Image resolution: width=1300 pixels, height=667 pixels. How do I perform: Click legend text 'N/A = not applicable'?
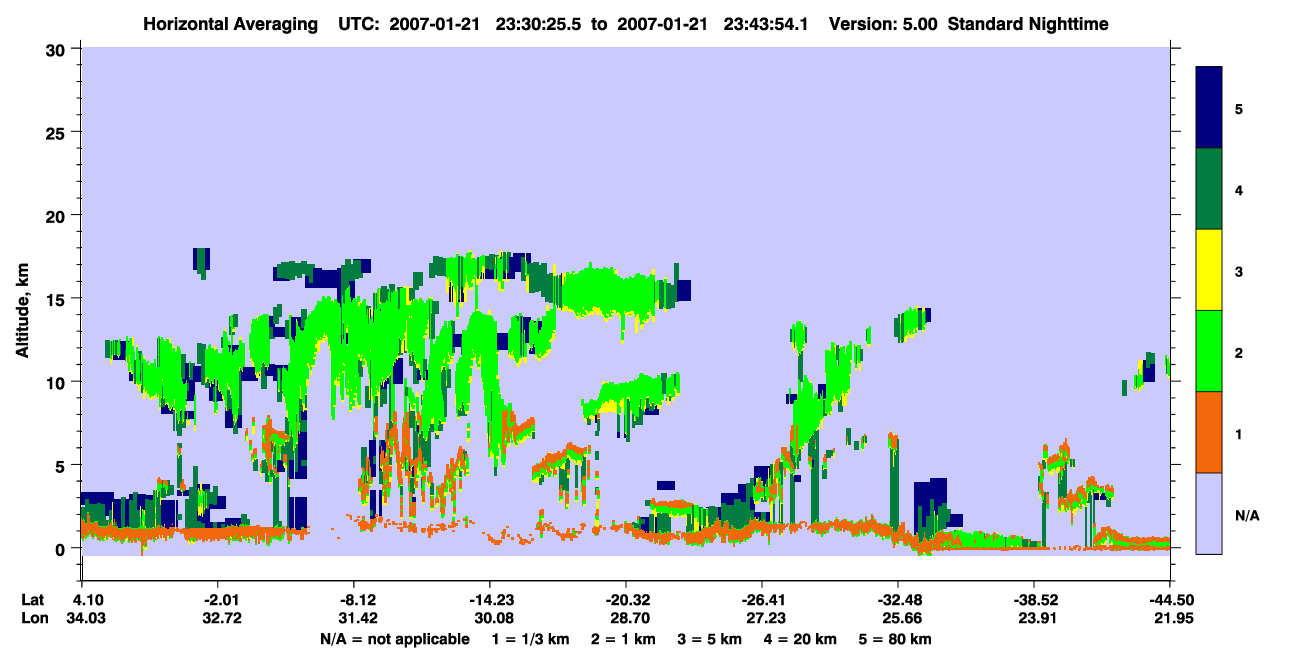tap(394, 639)
